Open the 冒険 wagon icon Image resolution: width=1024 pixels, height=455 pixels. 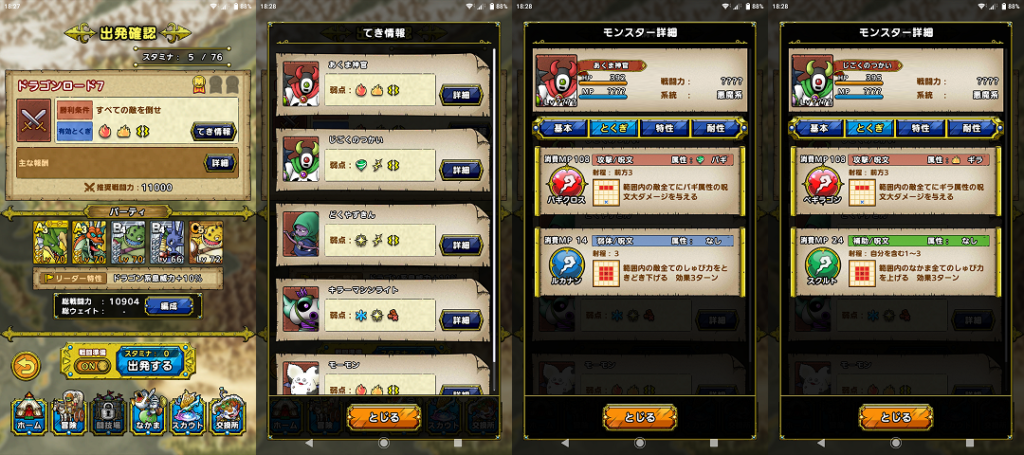tap(69, 413)
